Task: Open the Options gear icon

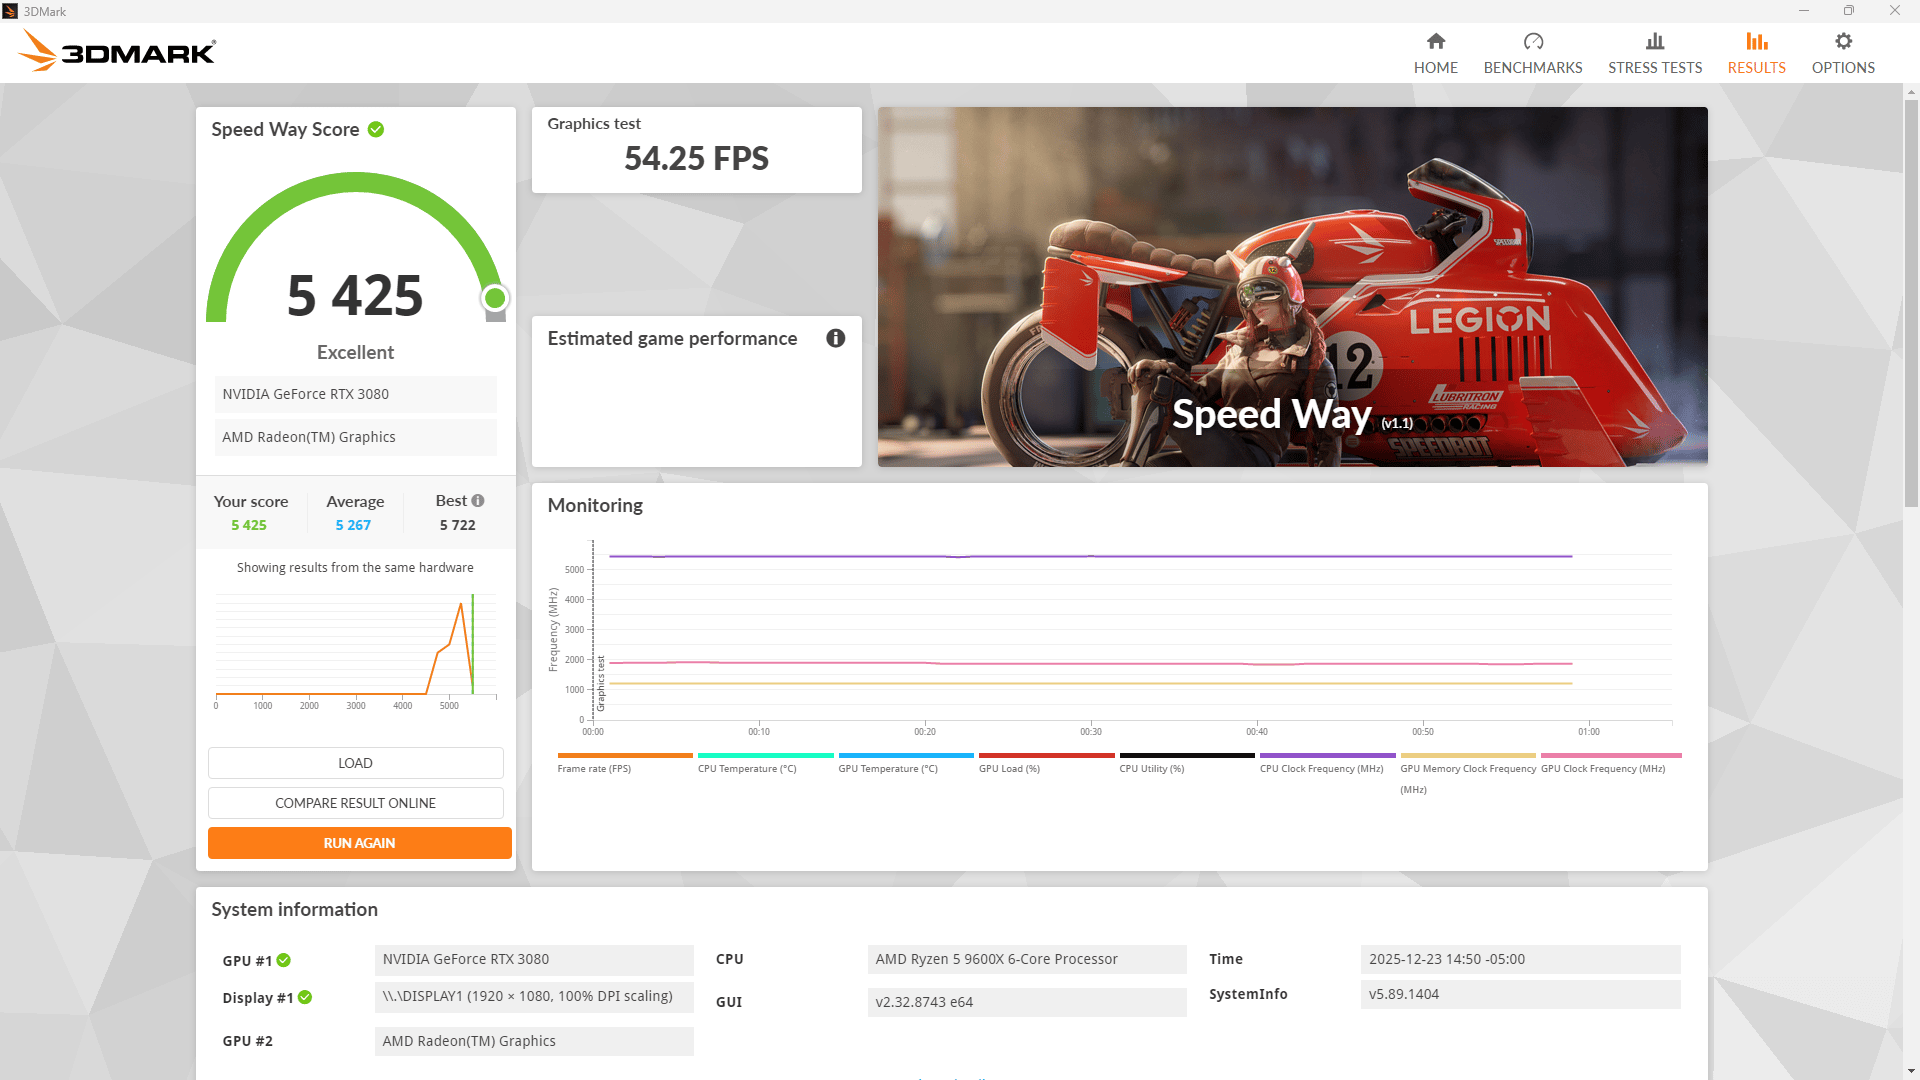Action: (x=1842, y=41)
